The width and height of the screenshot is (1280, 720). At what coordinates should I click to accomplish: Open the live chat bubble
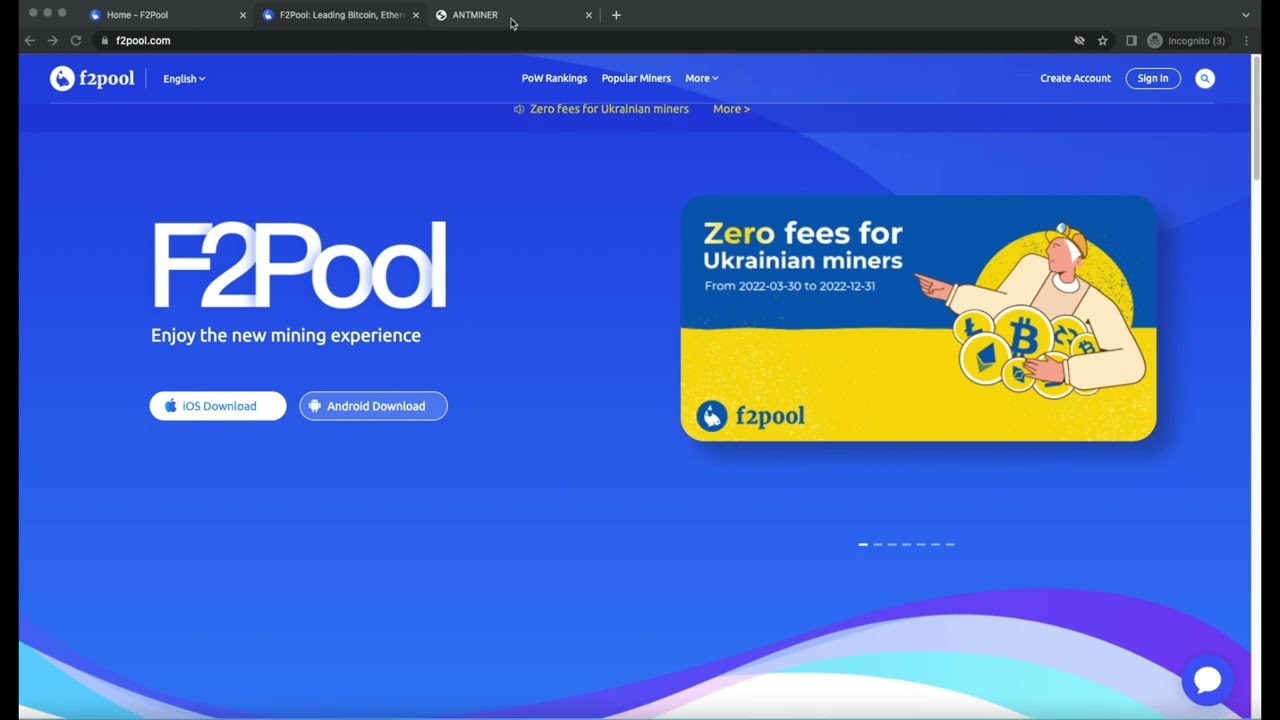1207,680
